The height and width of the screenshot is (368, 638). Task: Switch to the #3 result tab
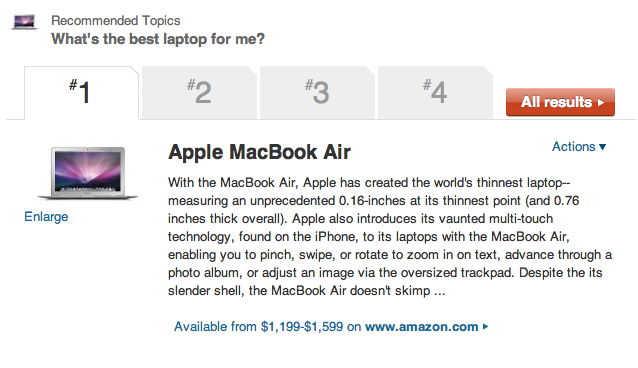317,93
